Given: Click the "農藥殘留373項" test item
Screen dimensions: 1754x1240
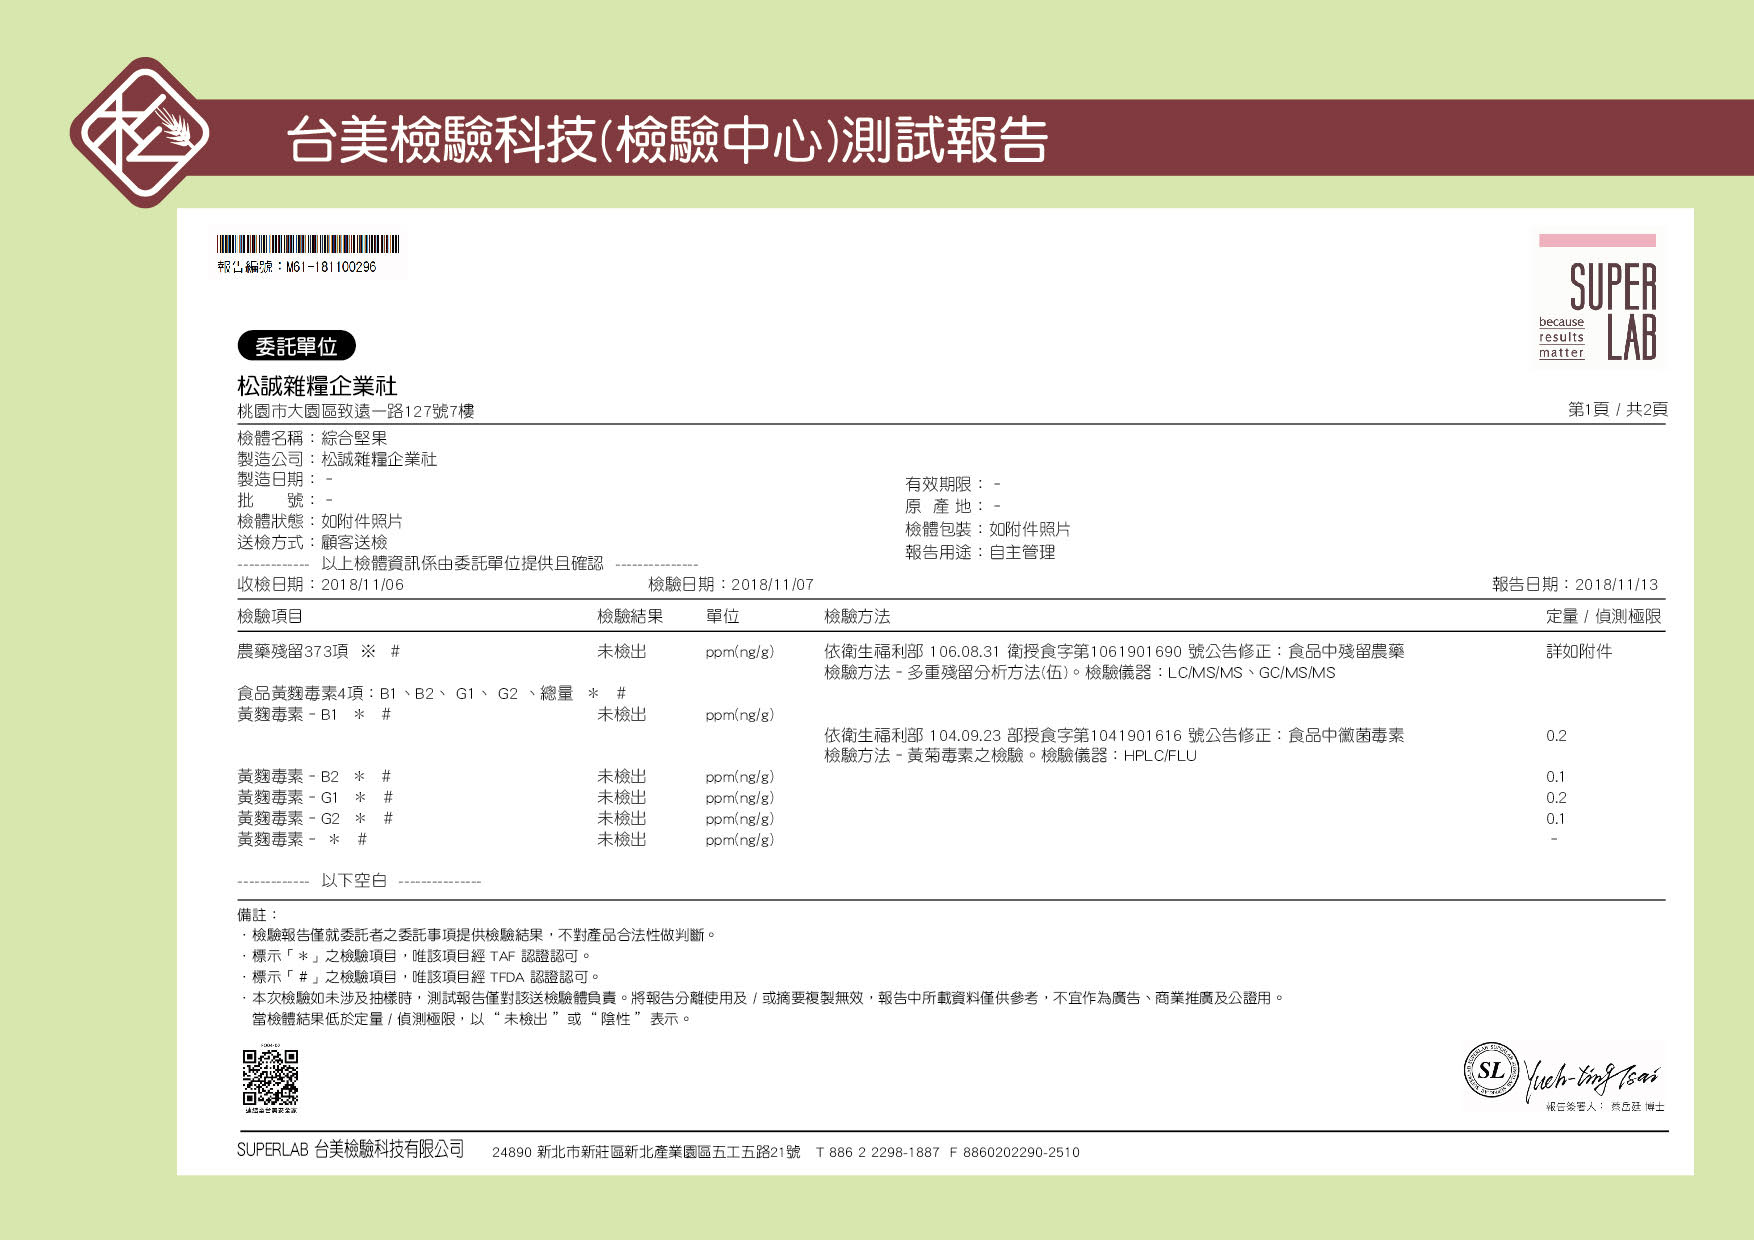Looking at the screenshot, I should tap(292, 651).
